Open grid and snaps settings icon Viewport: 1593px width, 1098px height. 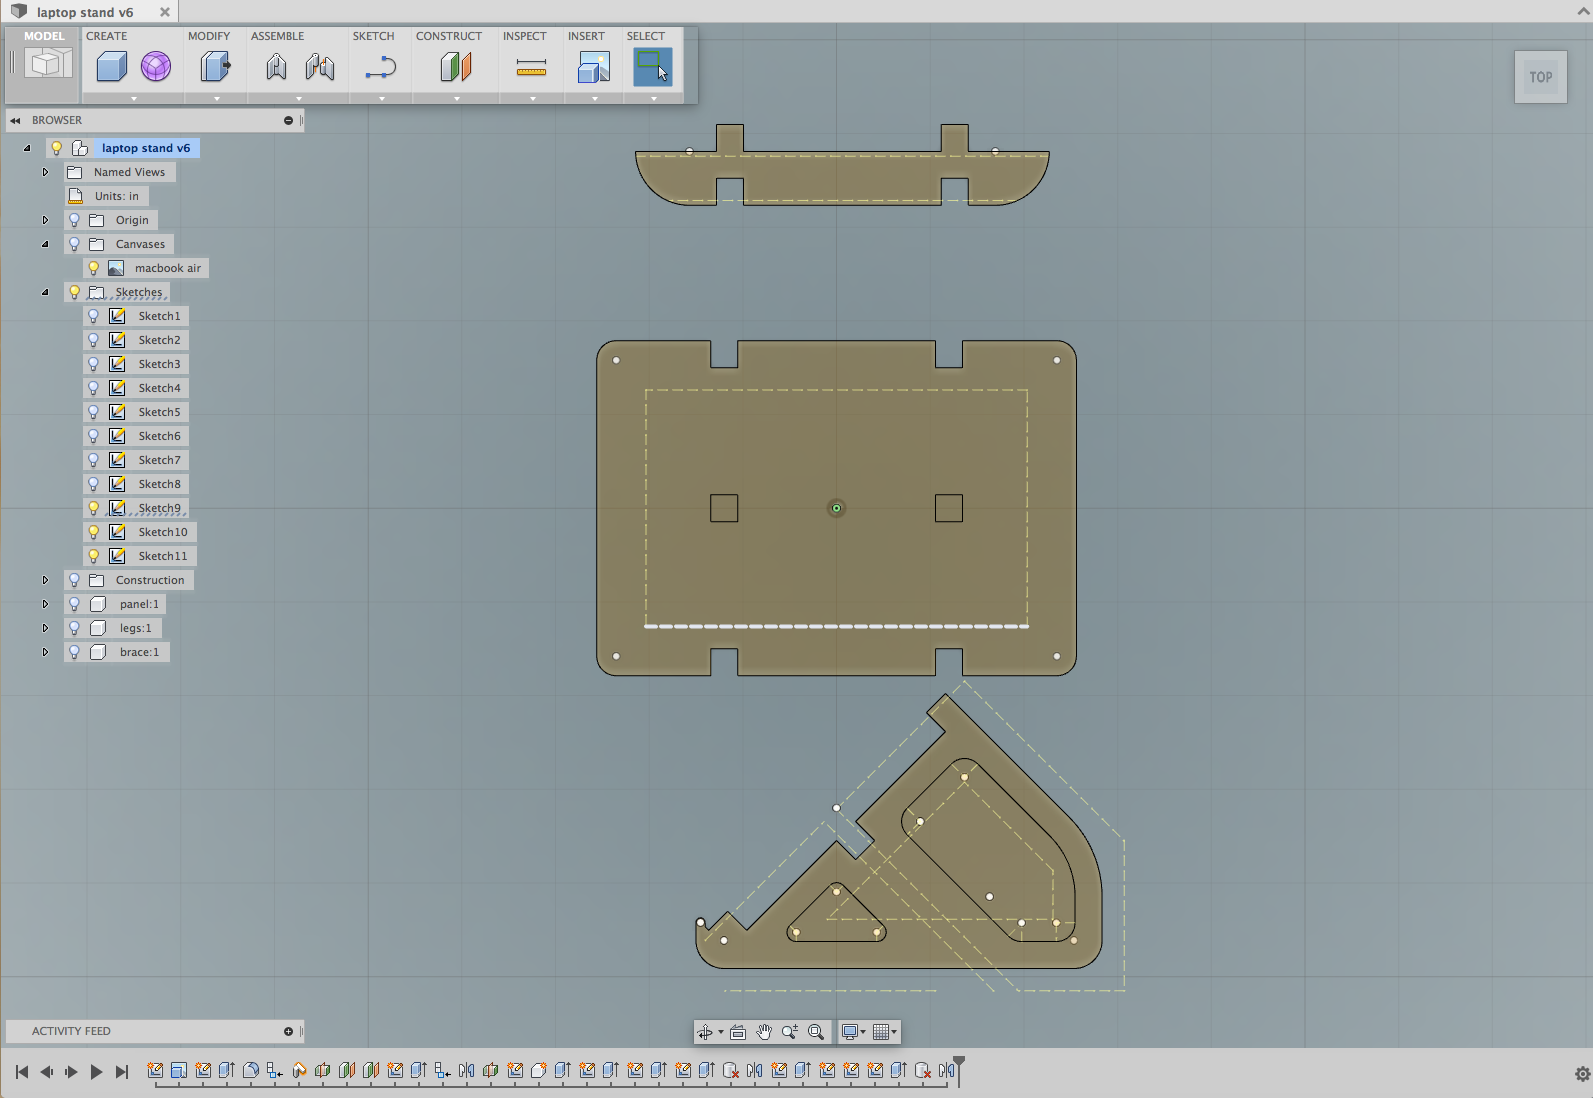[x=881, y=1032]
